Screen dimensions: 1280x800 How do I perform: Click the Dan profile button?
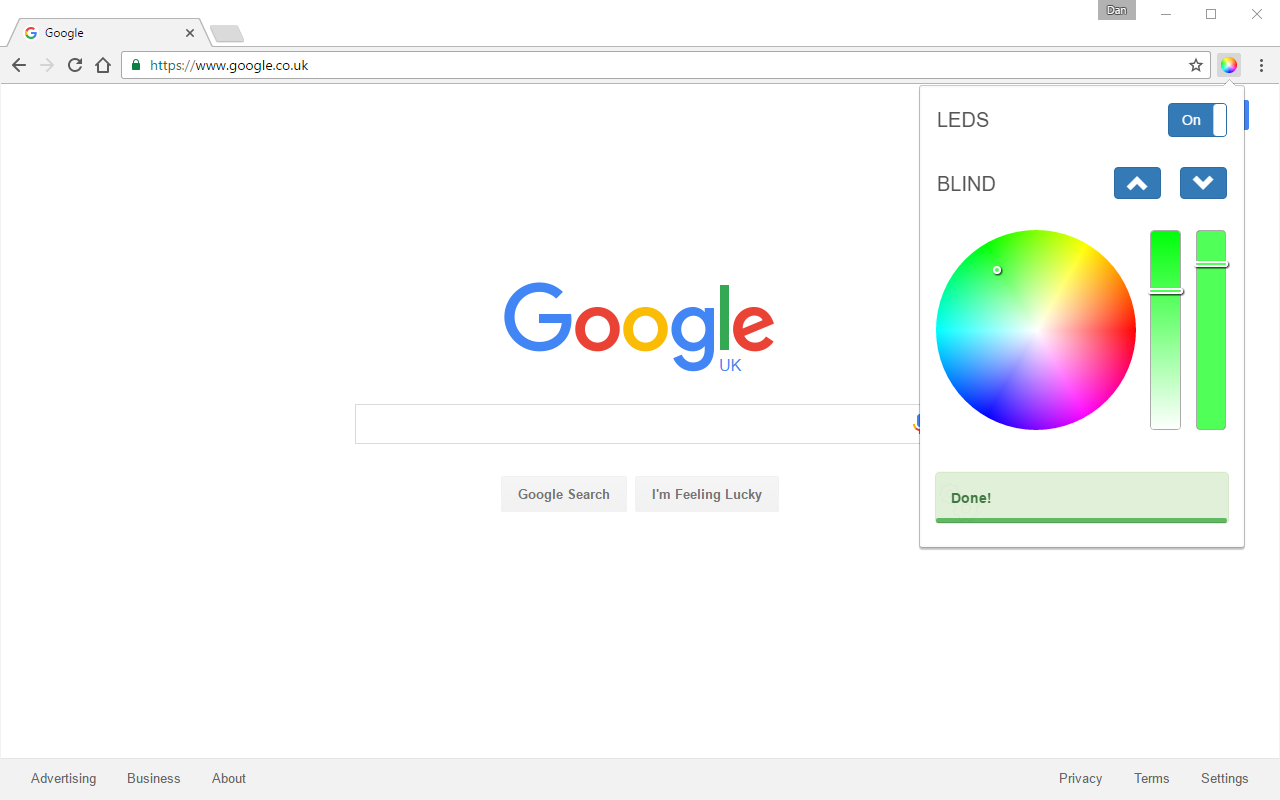[x=1117, y=10]
